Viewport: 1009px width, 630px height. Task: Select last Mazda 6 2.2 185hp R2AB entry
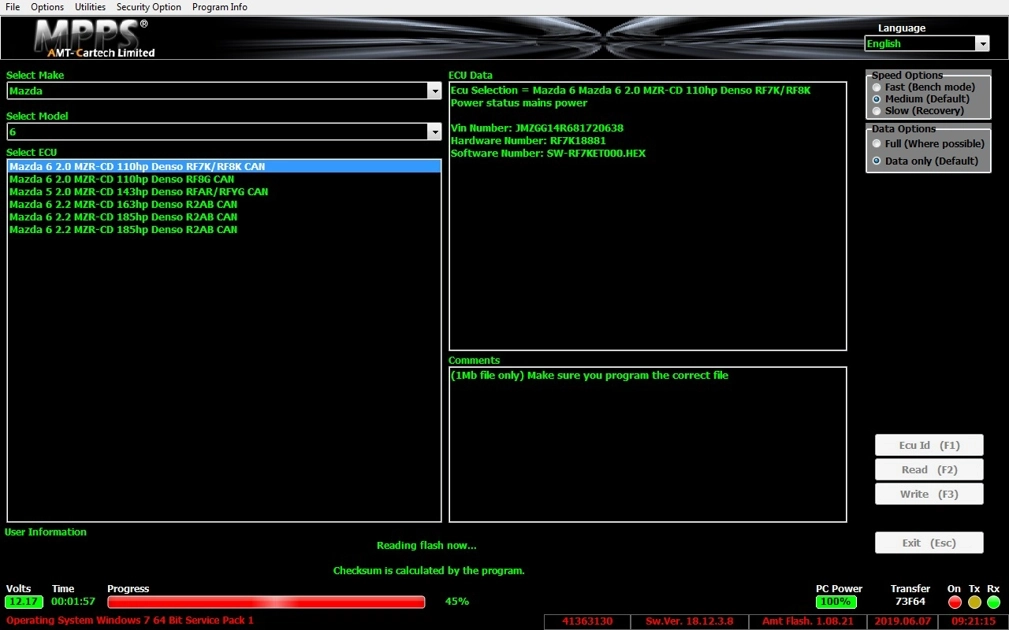pos(224,229)
